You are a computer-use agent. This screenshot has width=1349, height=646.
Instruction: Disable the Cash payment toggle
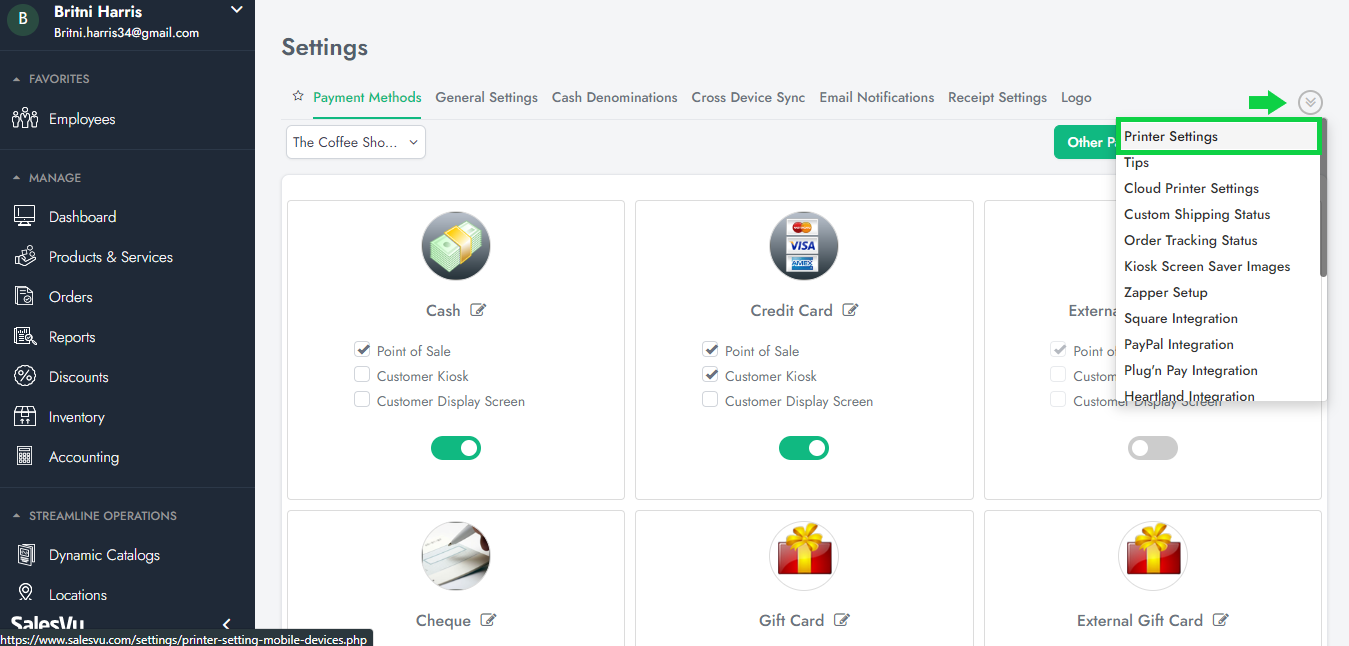pyautogui.click(x=456, y=448)
